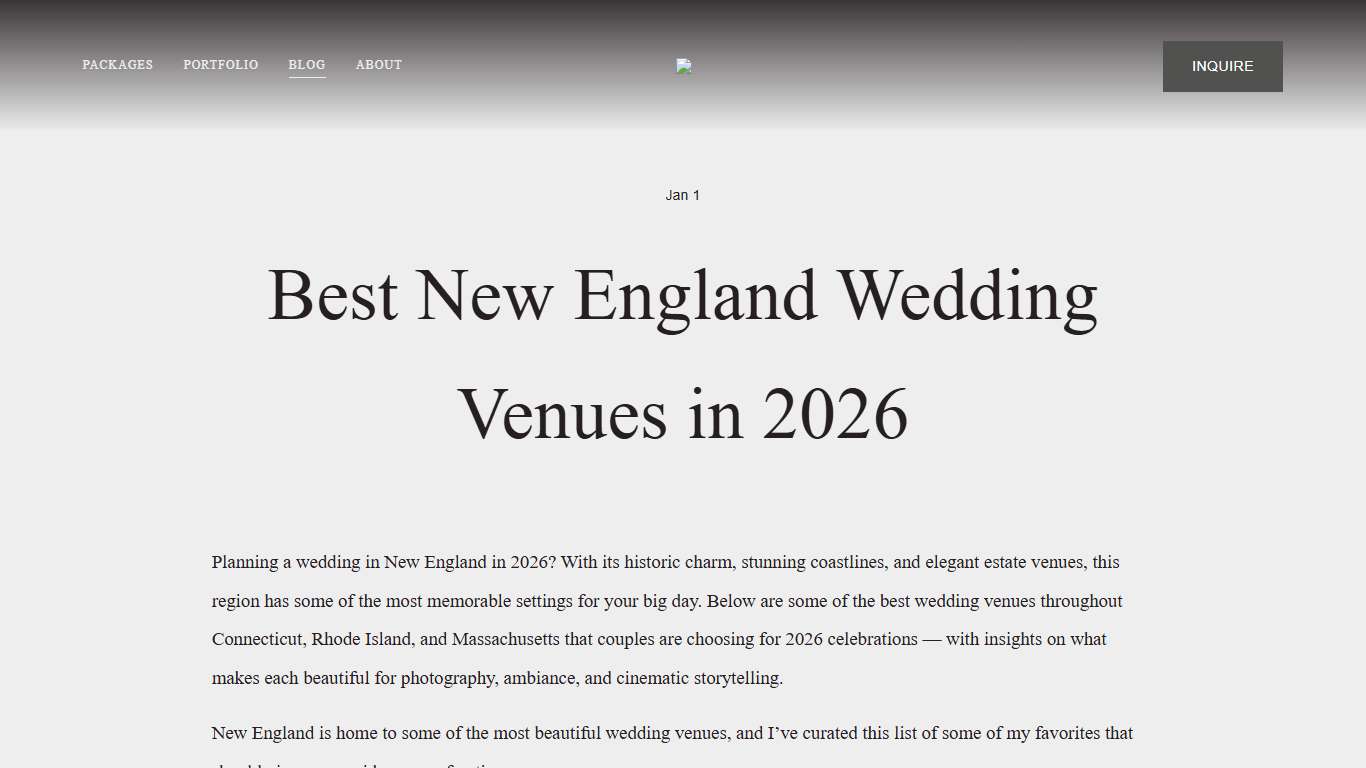The image size is (1366, 768).
Task: Open the PORTFOLIO page
Action: tap(221, 64)
